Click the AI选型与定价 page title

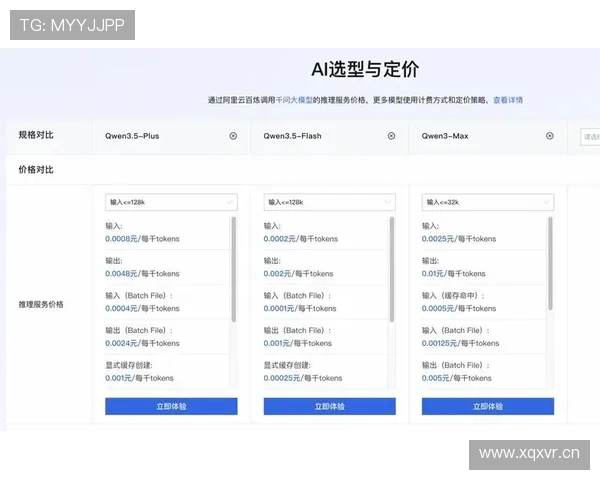365,70
